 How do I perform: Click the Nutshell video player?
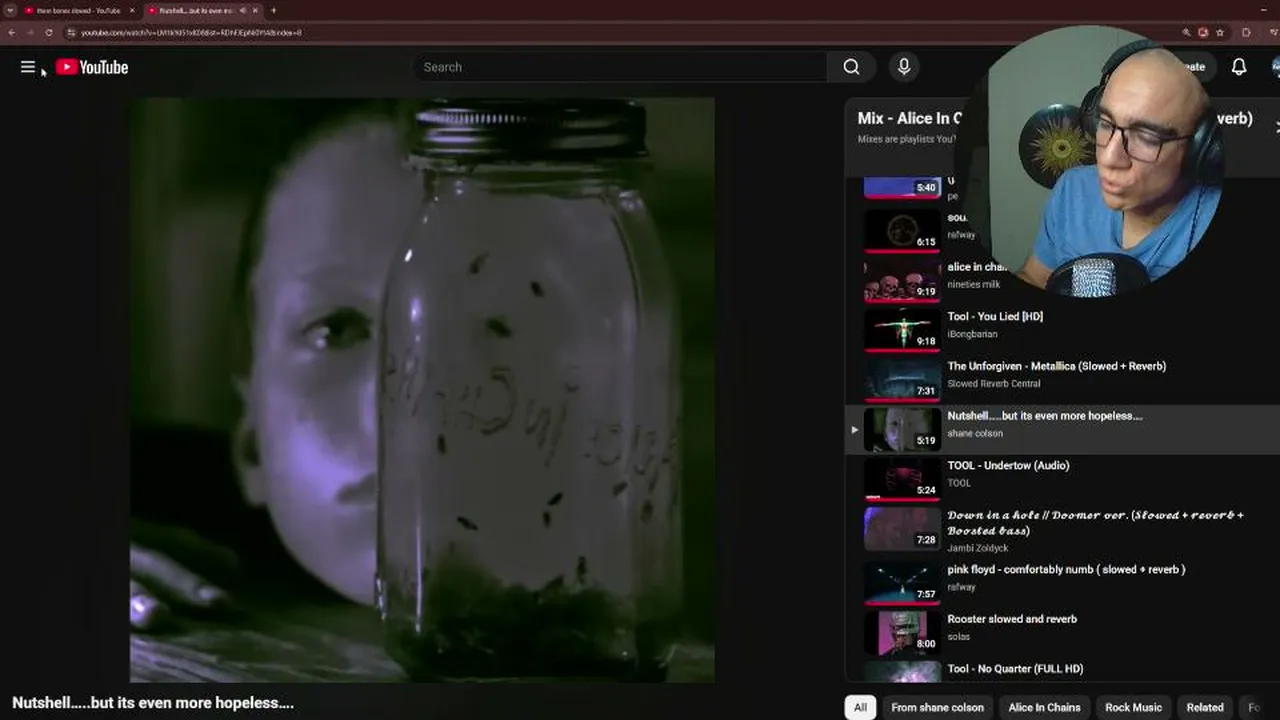coord(422,390)
